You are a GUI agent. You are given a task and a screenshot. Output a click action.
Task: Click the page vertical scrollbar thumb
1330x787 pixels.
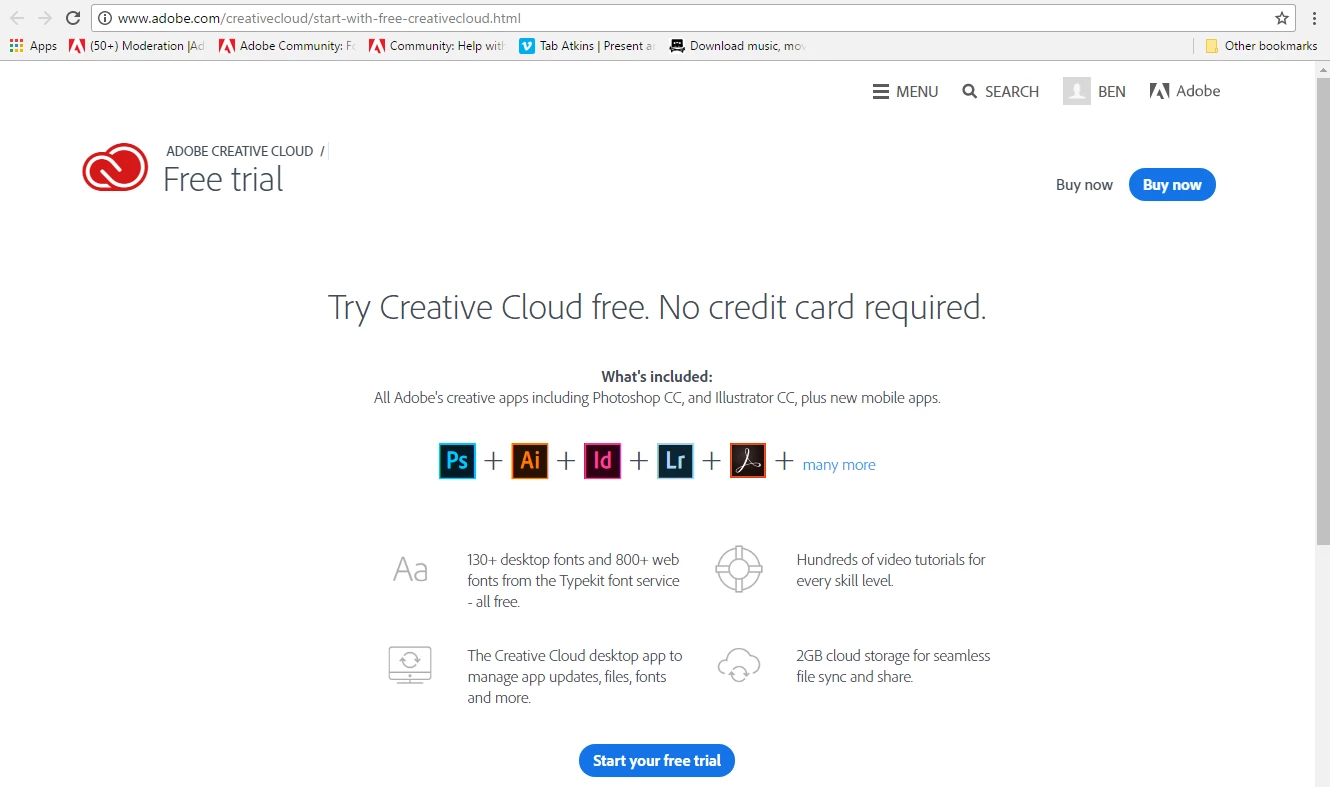pyautogui.click(x=1322, y=310)
